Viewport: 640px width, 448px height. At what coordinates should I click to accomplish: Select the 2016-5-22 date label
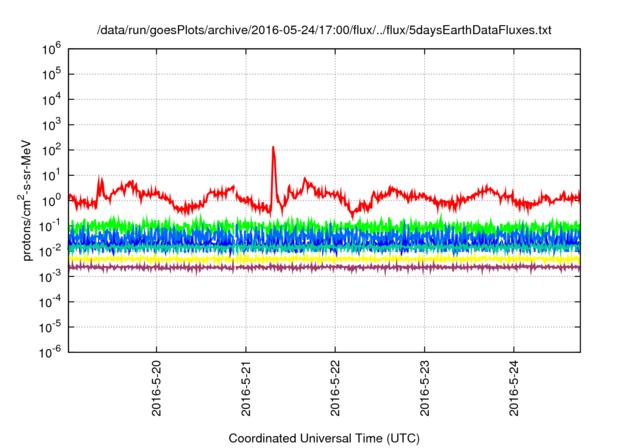[x=335, y=388]
